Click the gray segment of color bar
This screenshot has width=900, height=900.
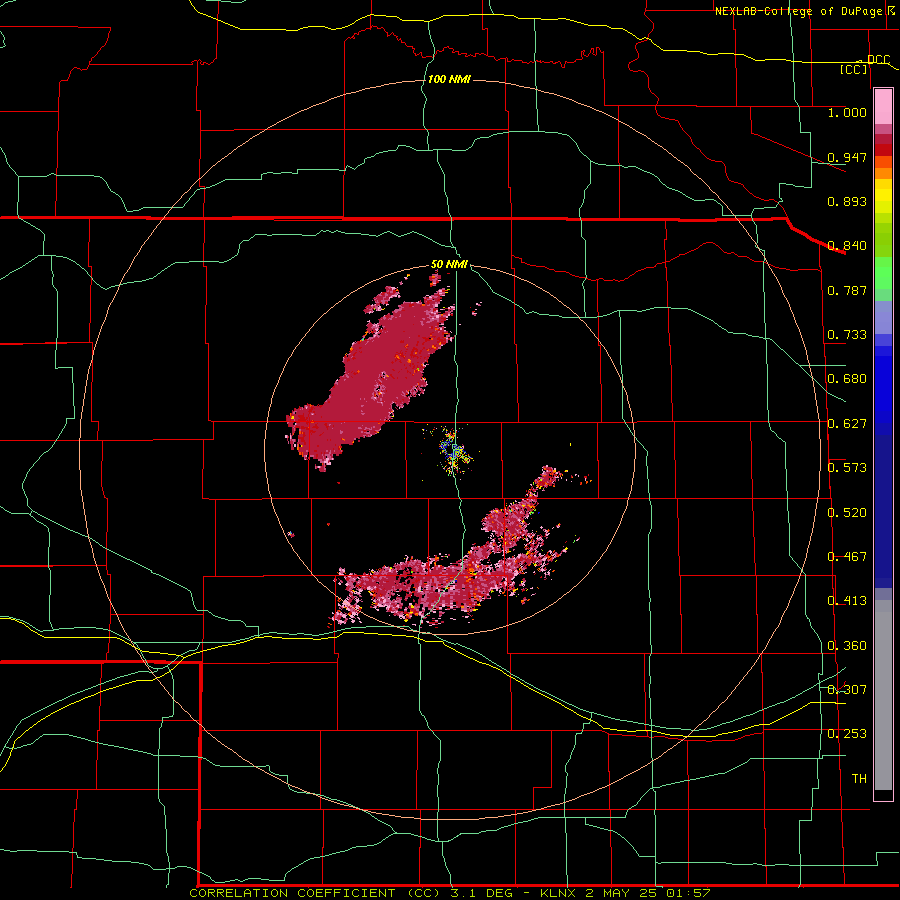pos(883,695)
